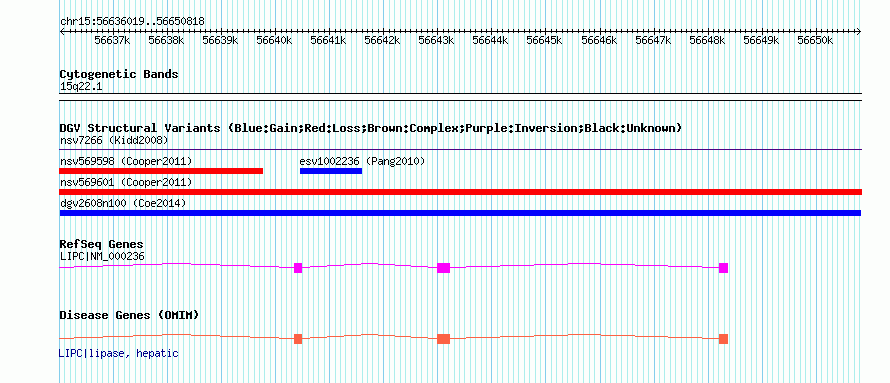890x383 pixels.
Task: Click the LIPC|NM_000236 RefSeq gene label
Action: (102, 256)
